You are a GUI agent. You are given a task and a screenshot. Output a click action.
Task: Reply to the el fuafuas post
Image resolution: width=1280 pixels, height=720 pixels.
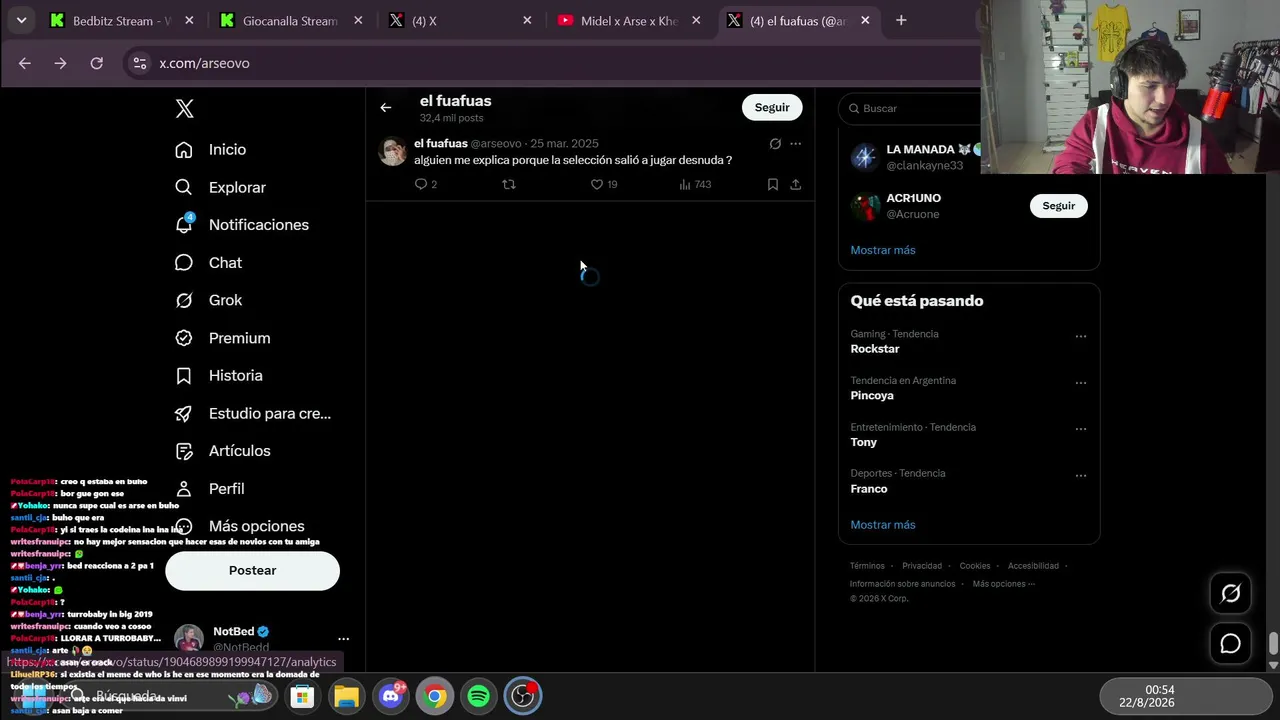click(425, 184)
